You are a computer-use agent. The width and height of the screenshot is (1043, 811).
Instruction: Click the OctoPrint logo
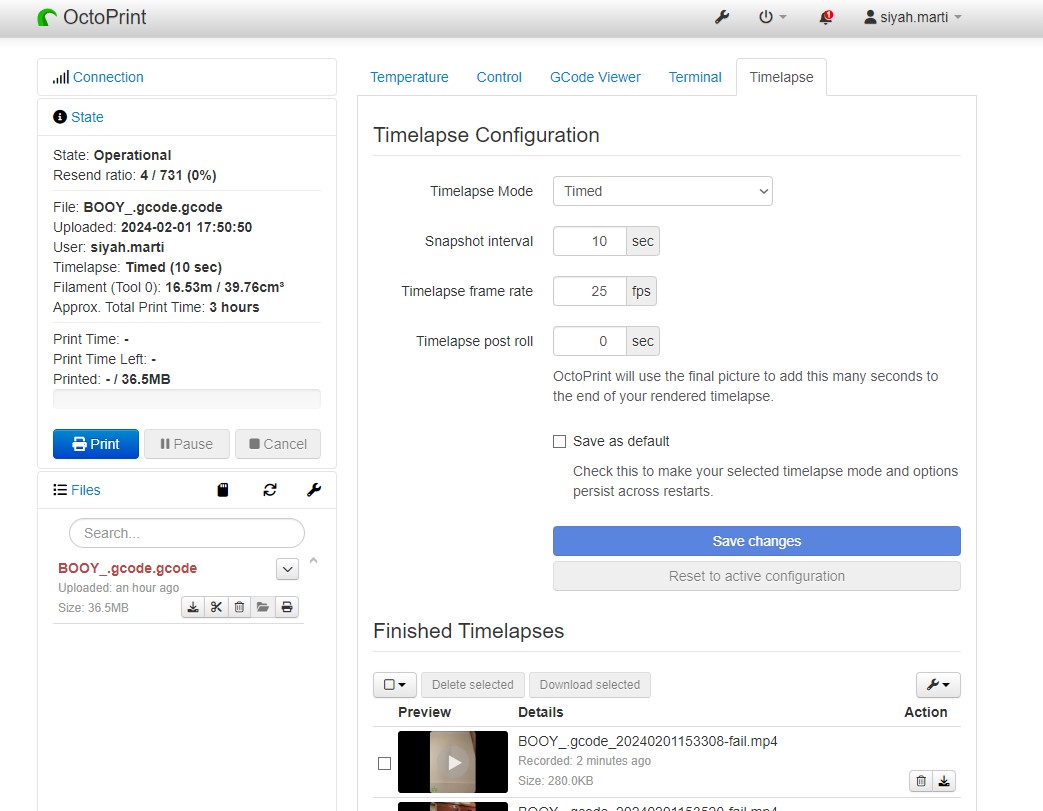coord(92,17)
